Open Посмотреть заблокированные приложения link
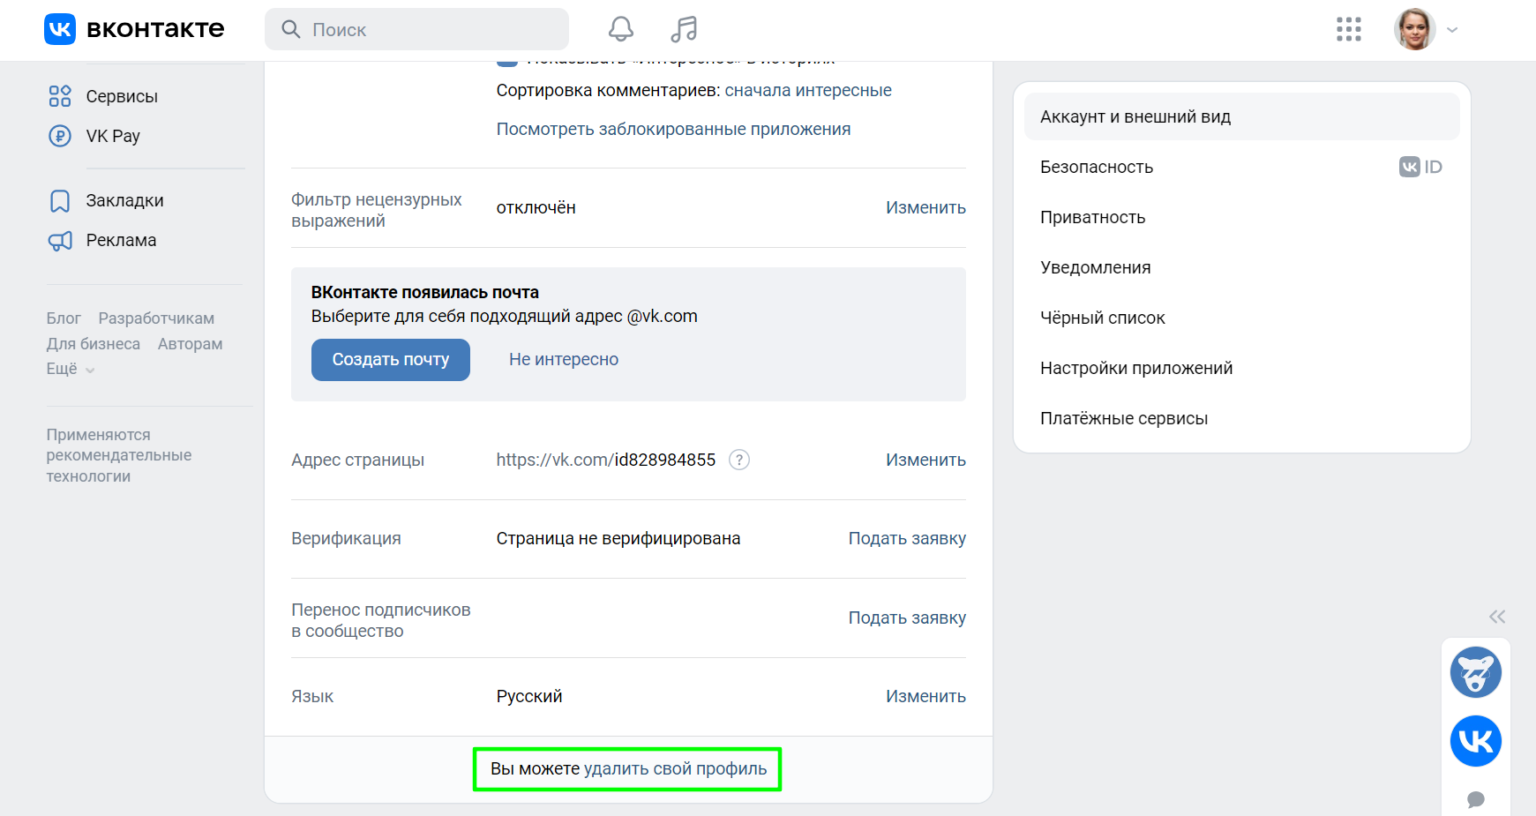The image size is (1536, 816). [x=673, y=129]
